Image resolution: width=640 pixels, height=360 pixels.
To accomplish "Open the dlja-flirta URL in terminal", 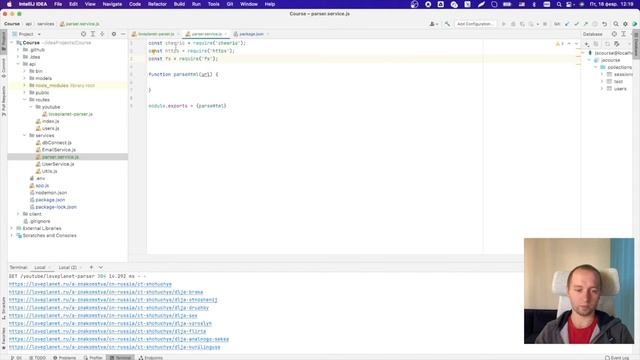I will (x=107, y=331).
